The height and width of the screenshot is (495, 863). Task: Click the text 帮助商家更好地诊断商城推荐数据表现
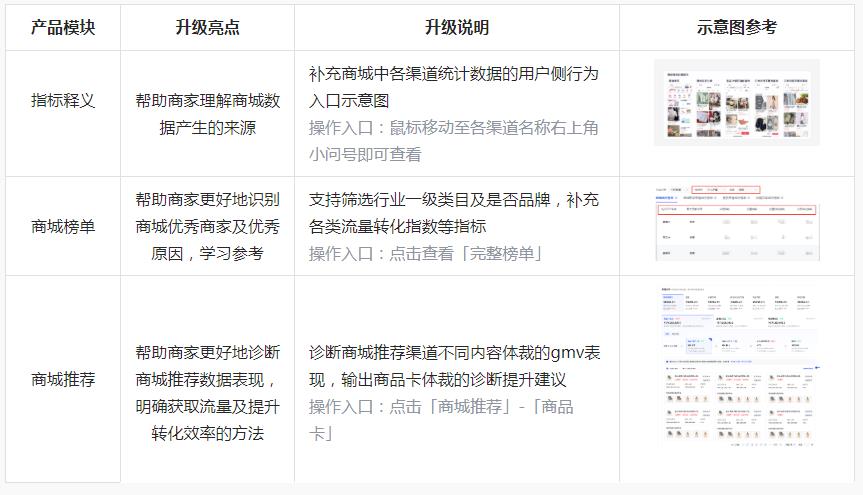pyautogui.click(x=207, y=366)
